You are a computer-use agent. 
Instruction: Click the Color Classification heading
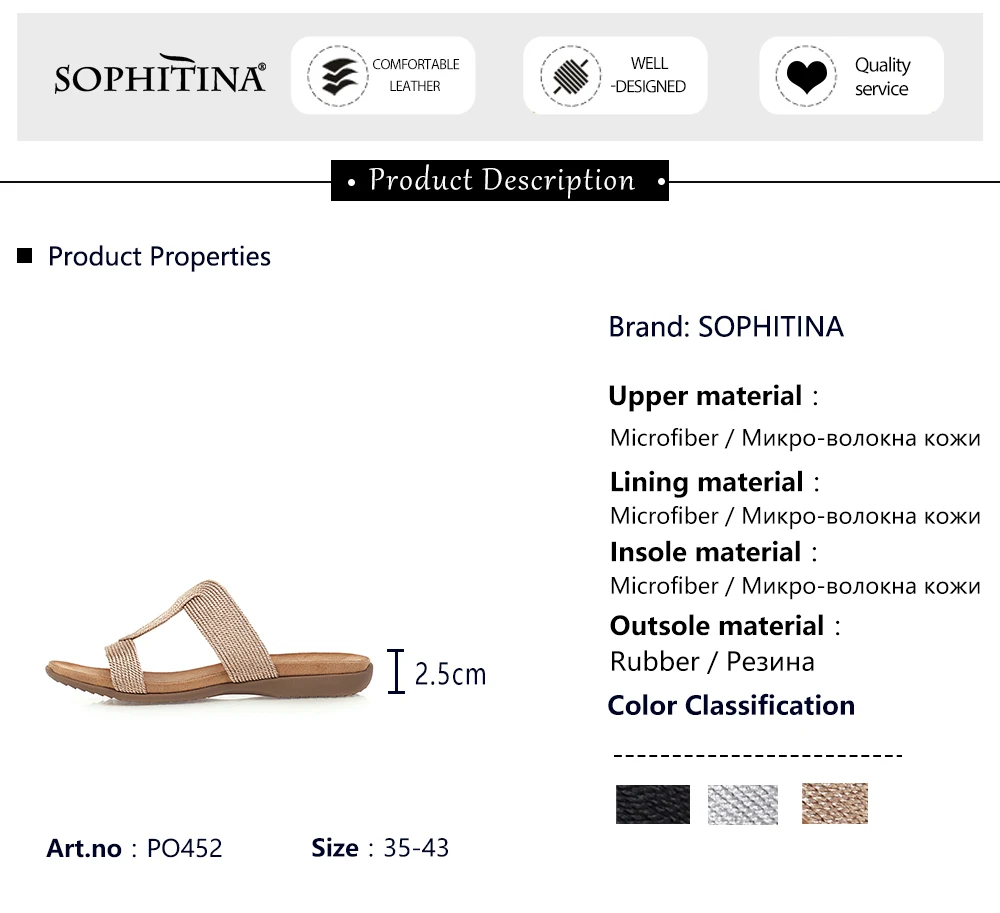coord(731,705)
